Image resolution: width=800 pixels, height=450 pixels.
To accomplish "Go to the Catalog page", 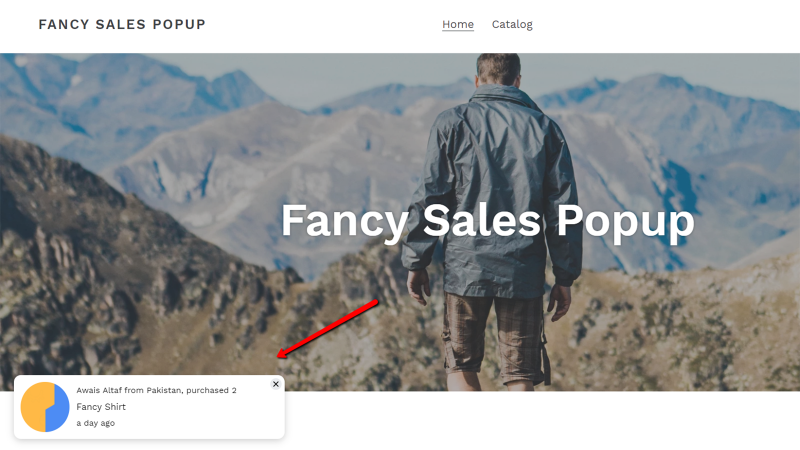I will pos(512,24).
